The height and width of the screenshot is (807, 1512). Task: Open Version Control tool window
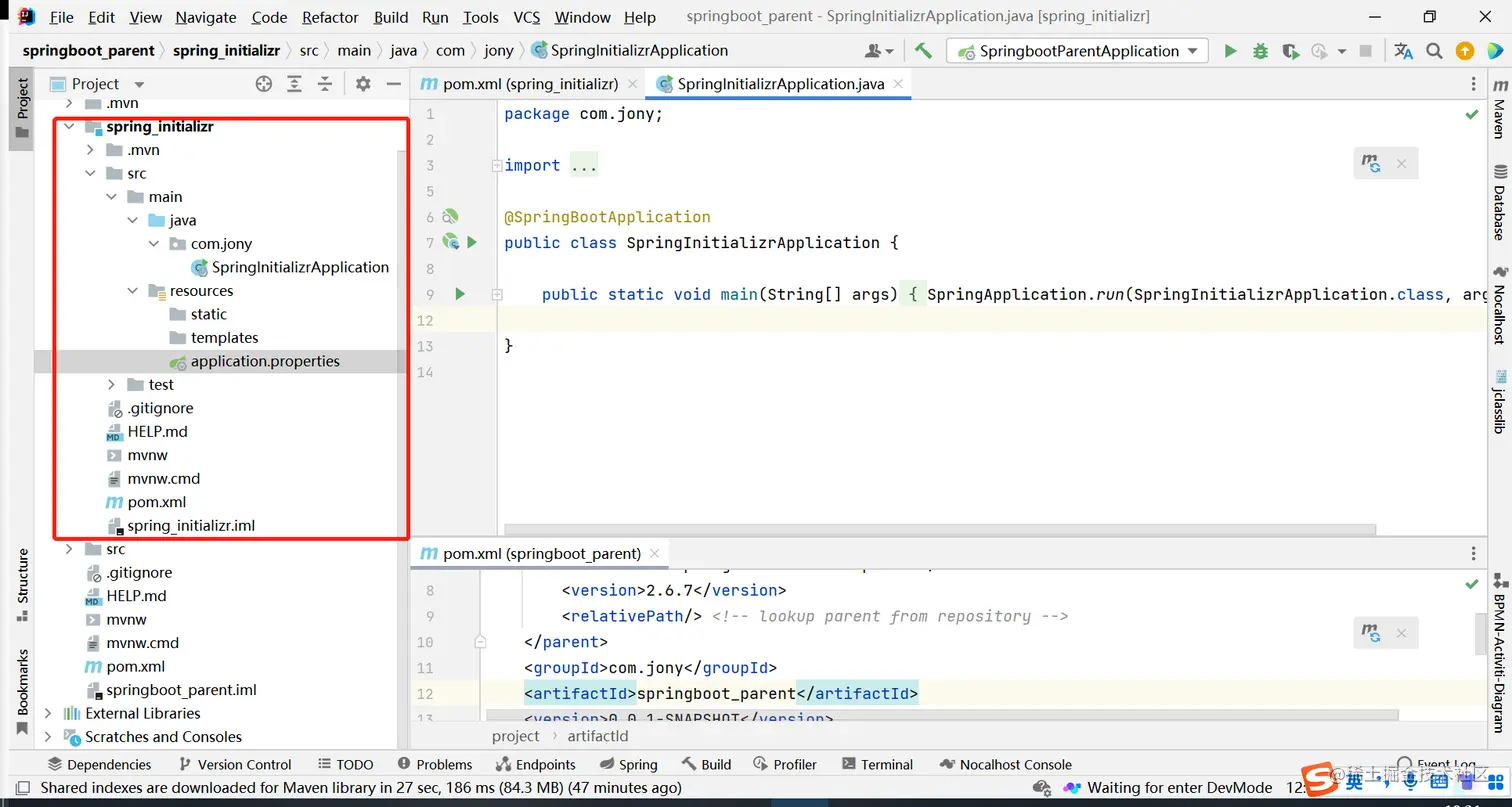click(235, 764)
